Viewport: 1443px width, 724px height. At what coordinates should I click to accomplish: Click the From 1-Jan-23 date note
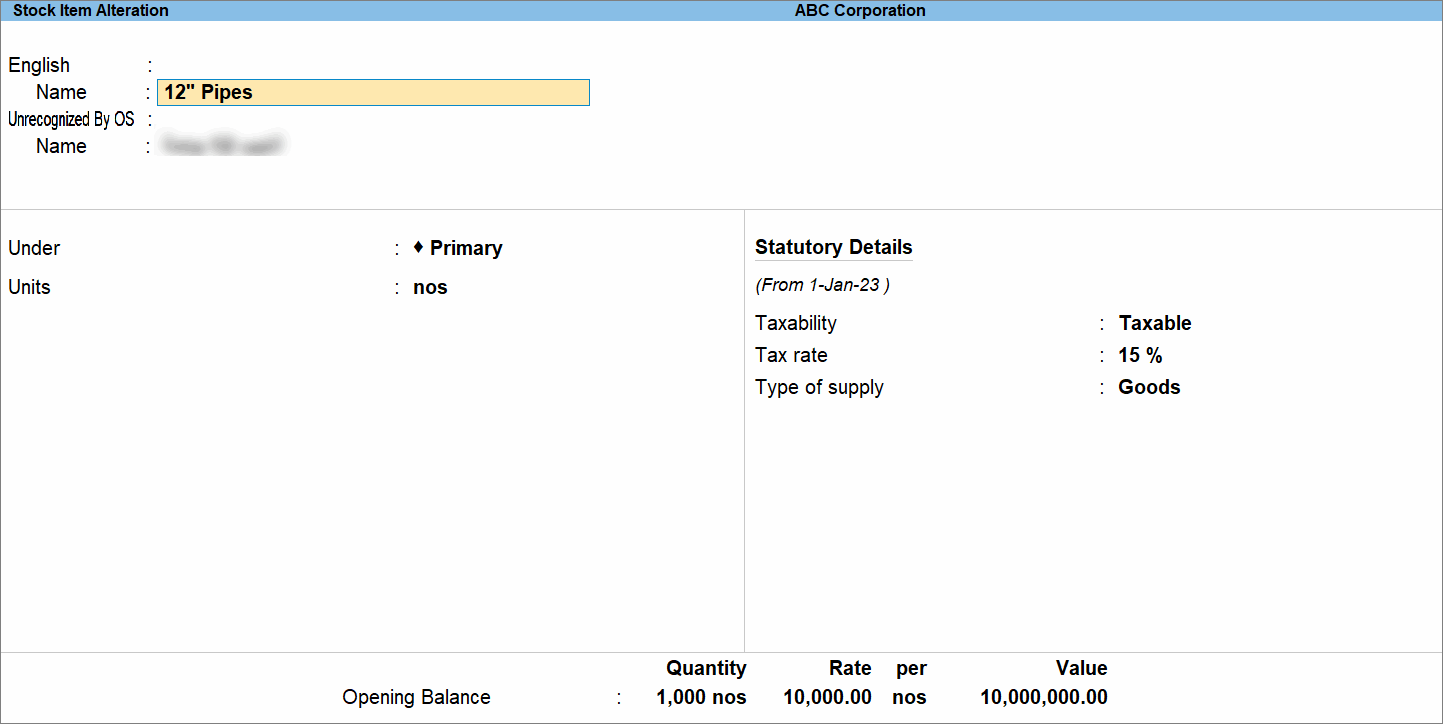coord(823,284)
